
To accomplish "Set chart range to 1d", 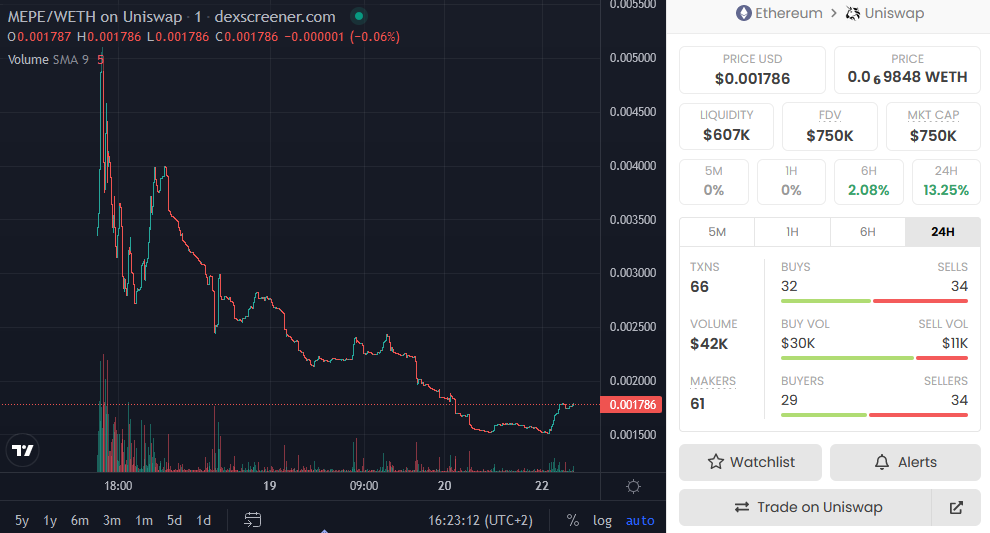I will [203, 520].
